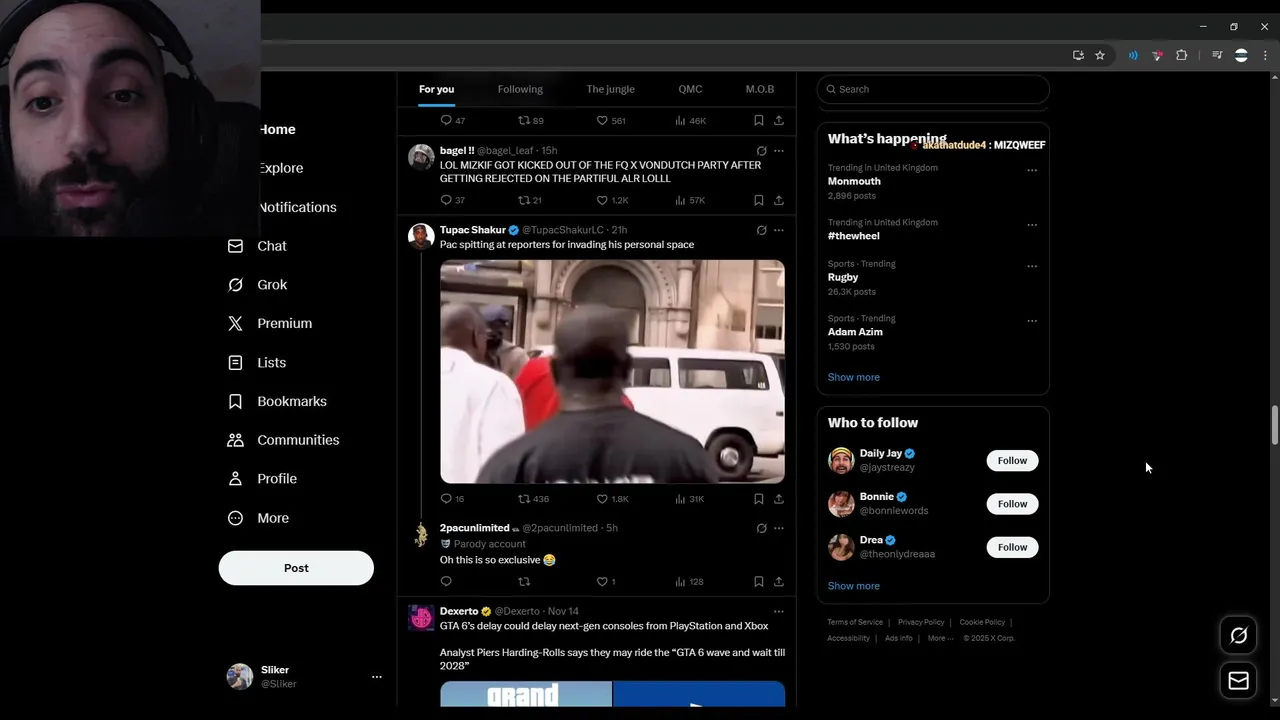Play the Tupac Shakur video thumbnail
Screen dimensions: 1280x720
pyautogui.click(x=612, y=372)
